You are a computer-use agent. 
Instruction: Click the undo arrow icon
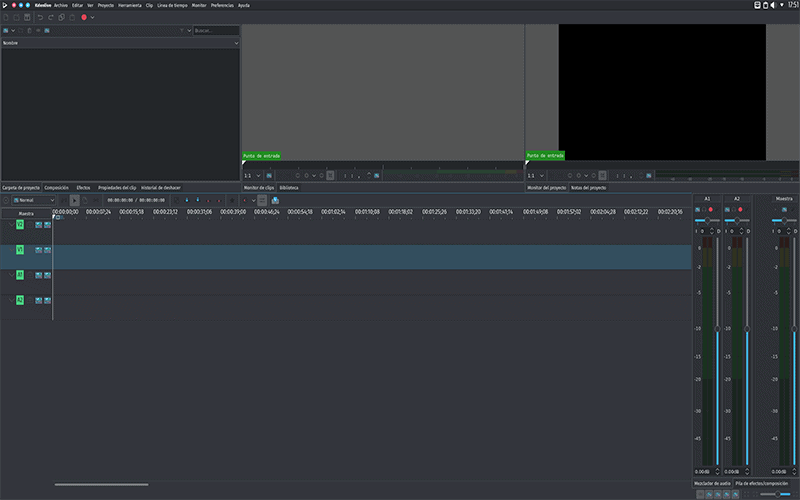point(39,17)
